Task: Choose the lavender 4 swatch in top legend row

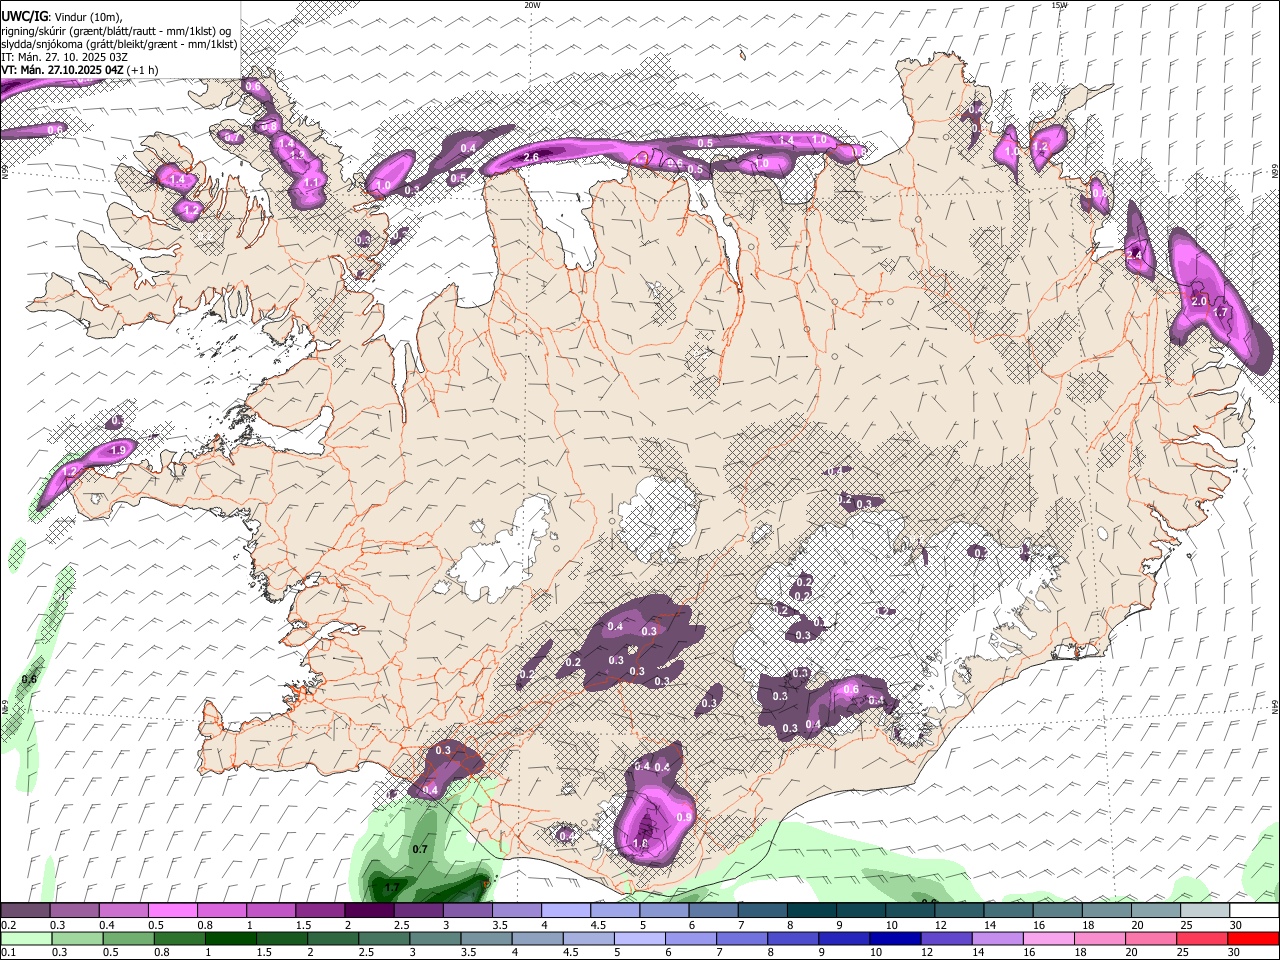Action: coord(566,911)
